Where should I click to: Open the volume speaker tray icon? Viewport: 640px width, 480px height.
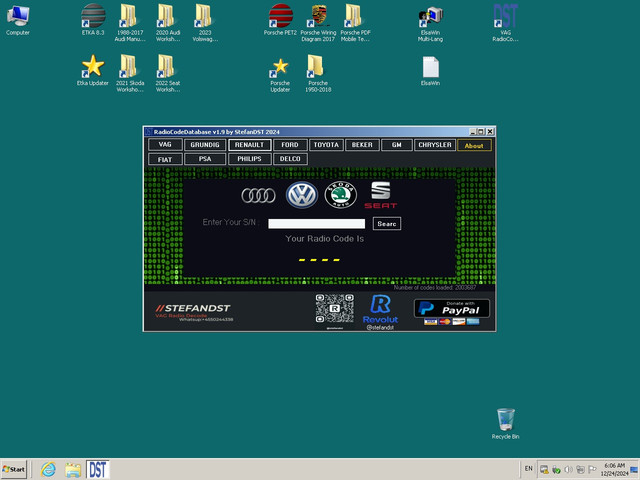pos(568,470)
